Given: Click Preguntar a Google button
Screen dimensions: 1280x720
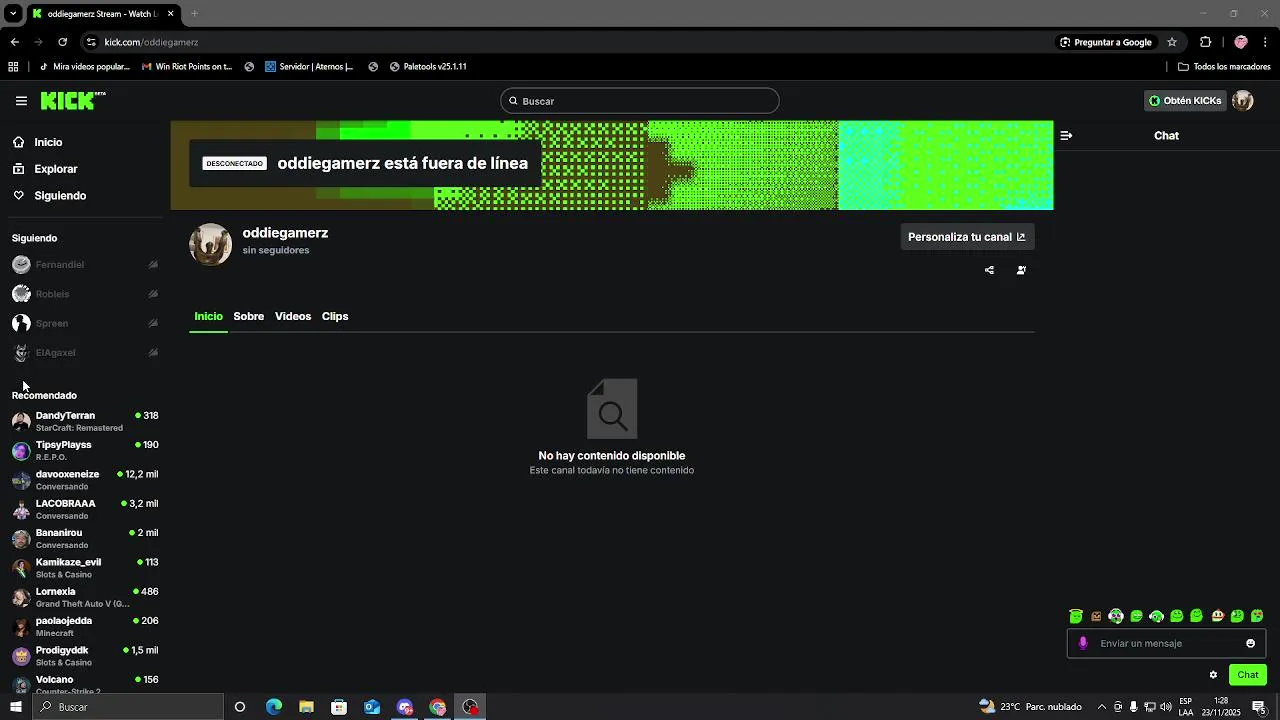Looking at the screenshot, I should coord(1106,42).
